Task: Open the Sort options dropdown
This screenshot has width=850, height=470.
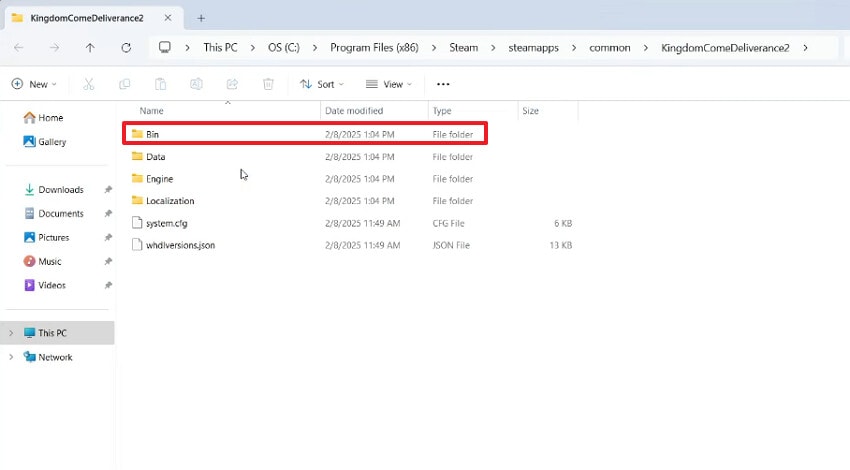Action: [322, 84]
